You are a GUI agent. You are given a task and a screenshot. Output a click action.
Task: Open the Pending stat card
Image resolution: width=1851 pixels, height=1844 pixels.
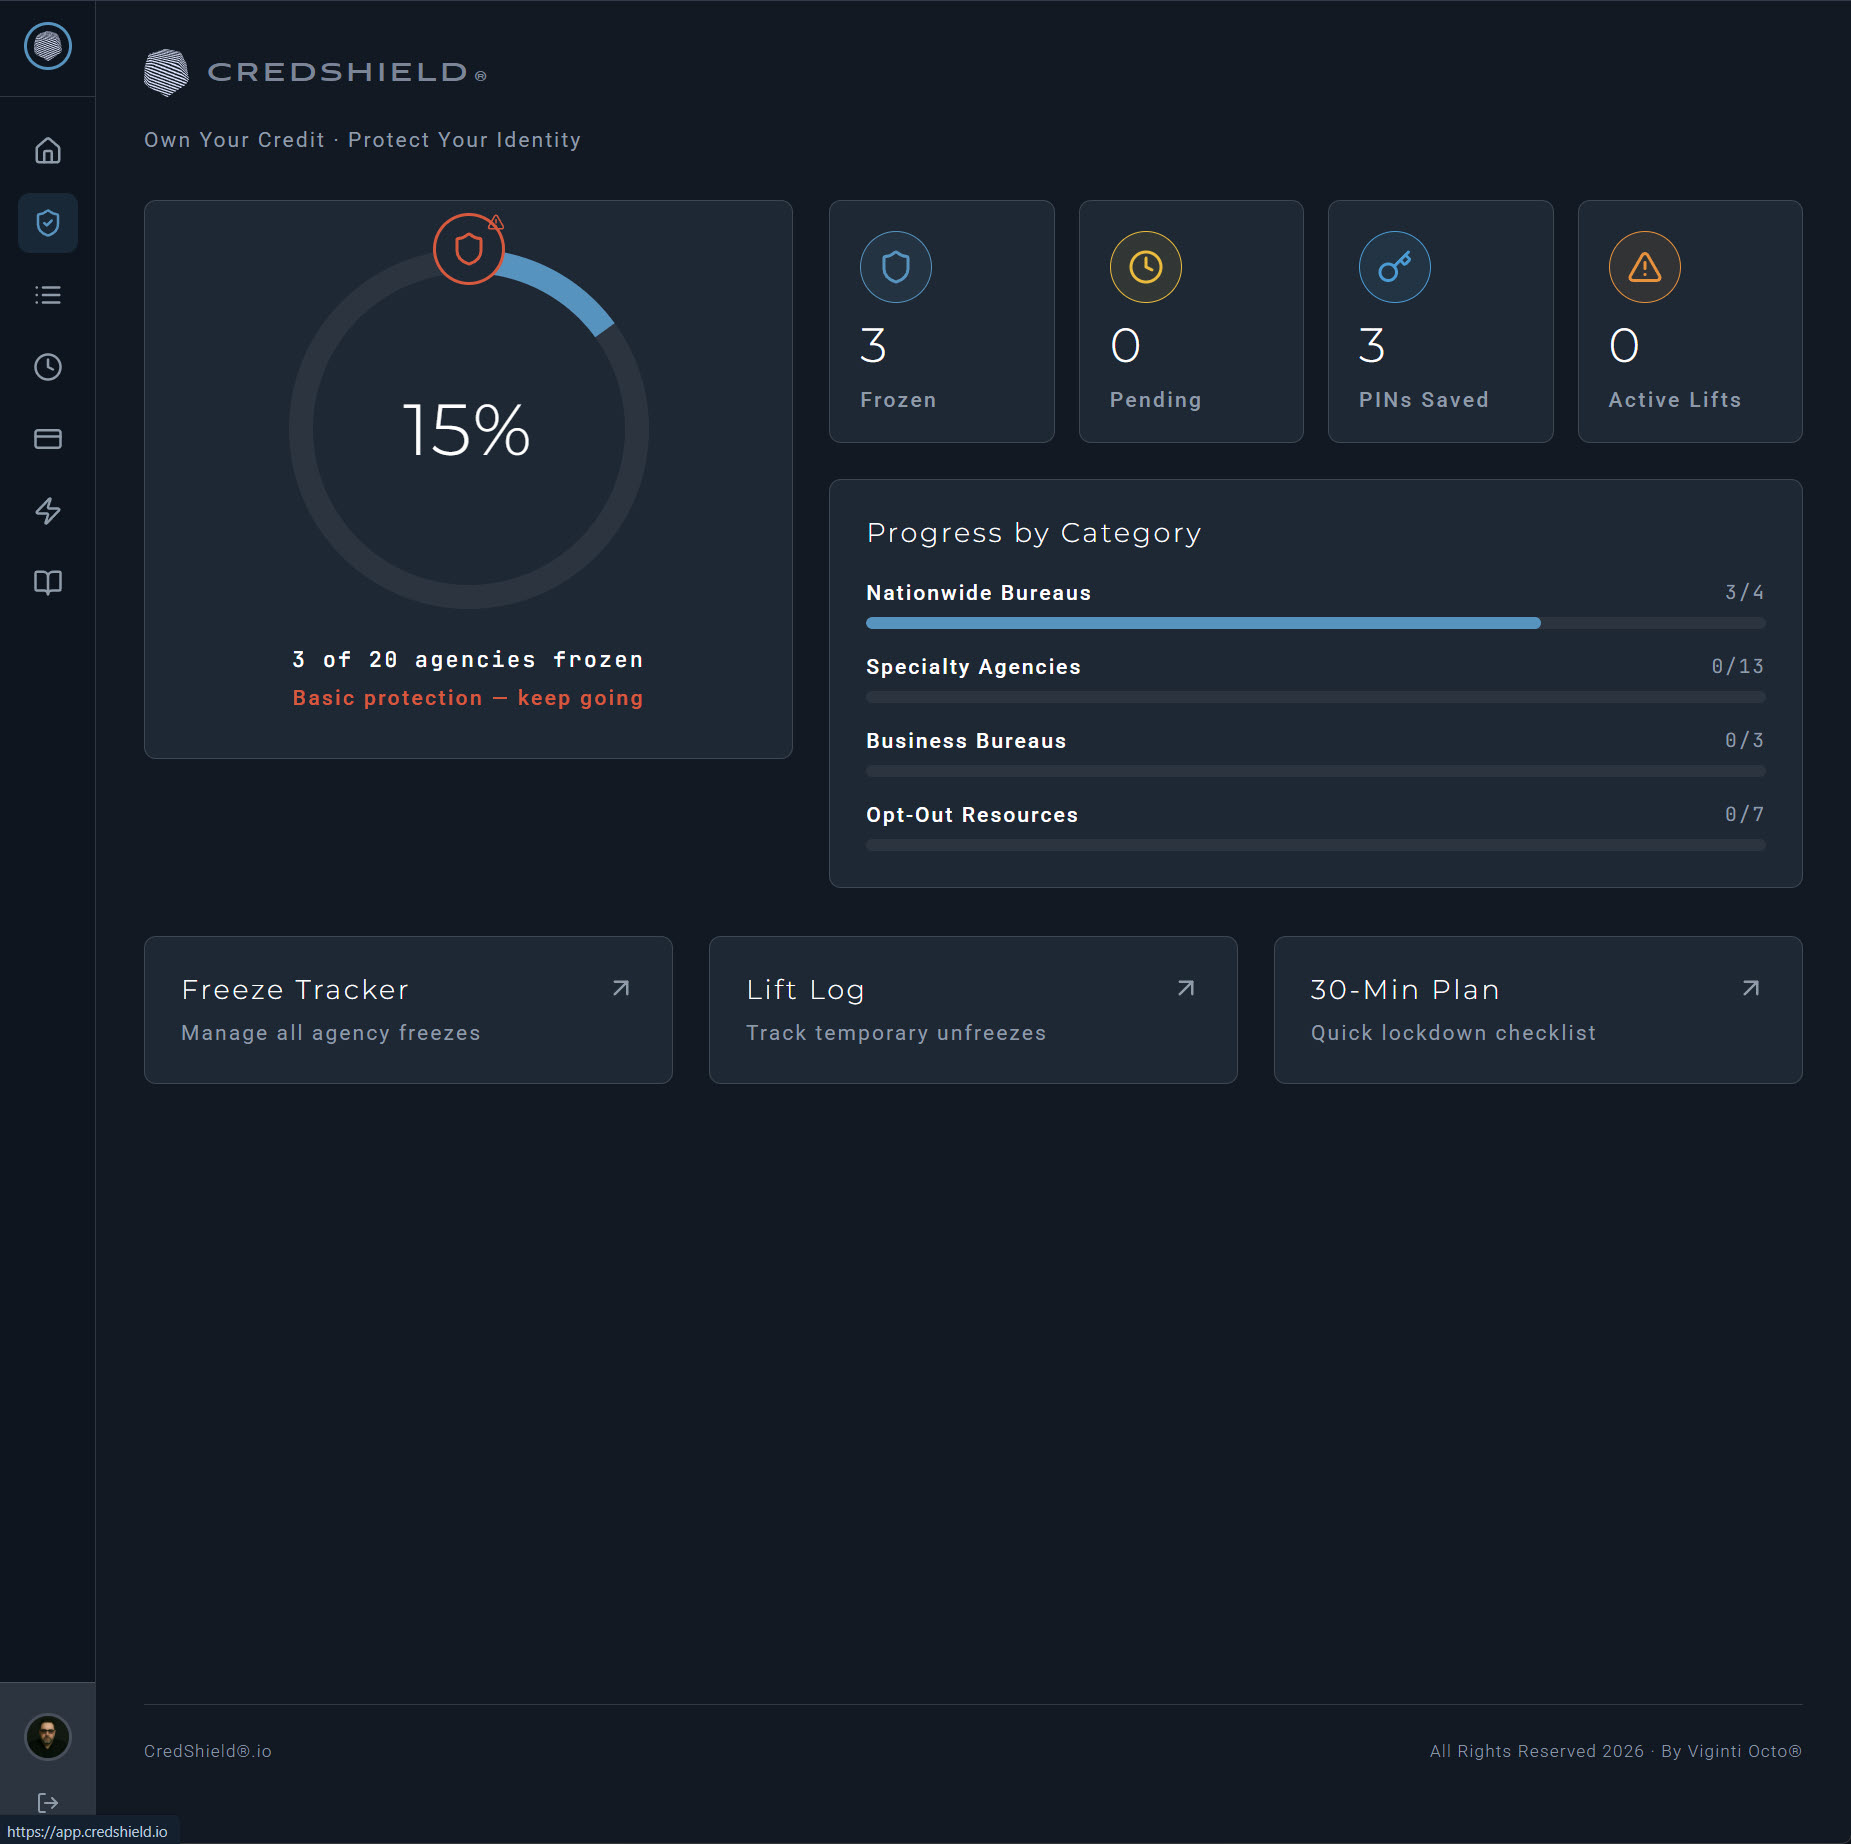tap(1191, 321)
